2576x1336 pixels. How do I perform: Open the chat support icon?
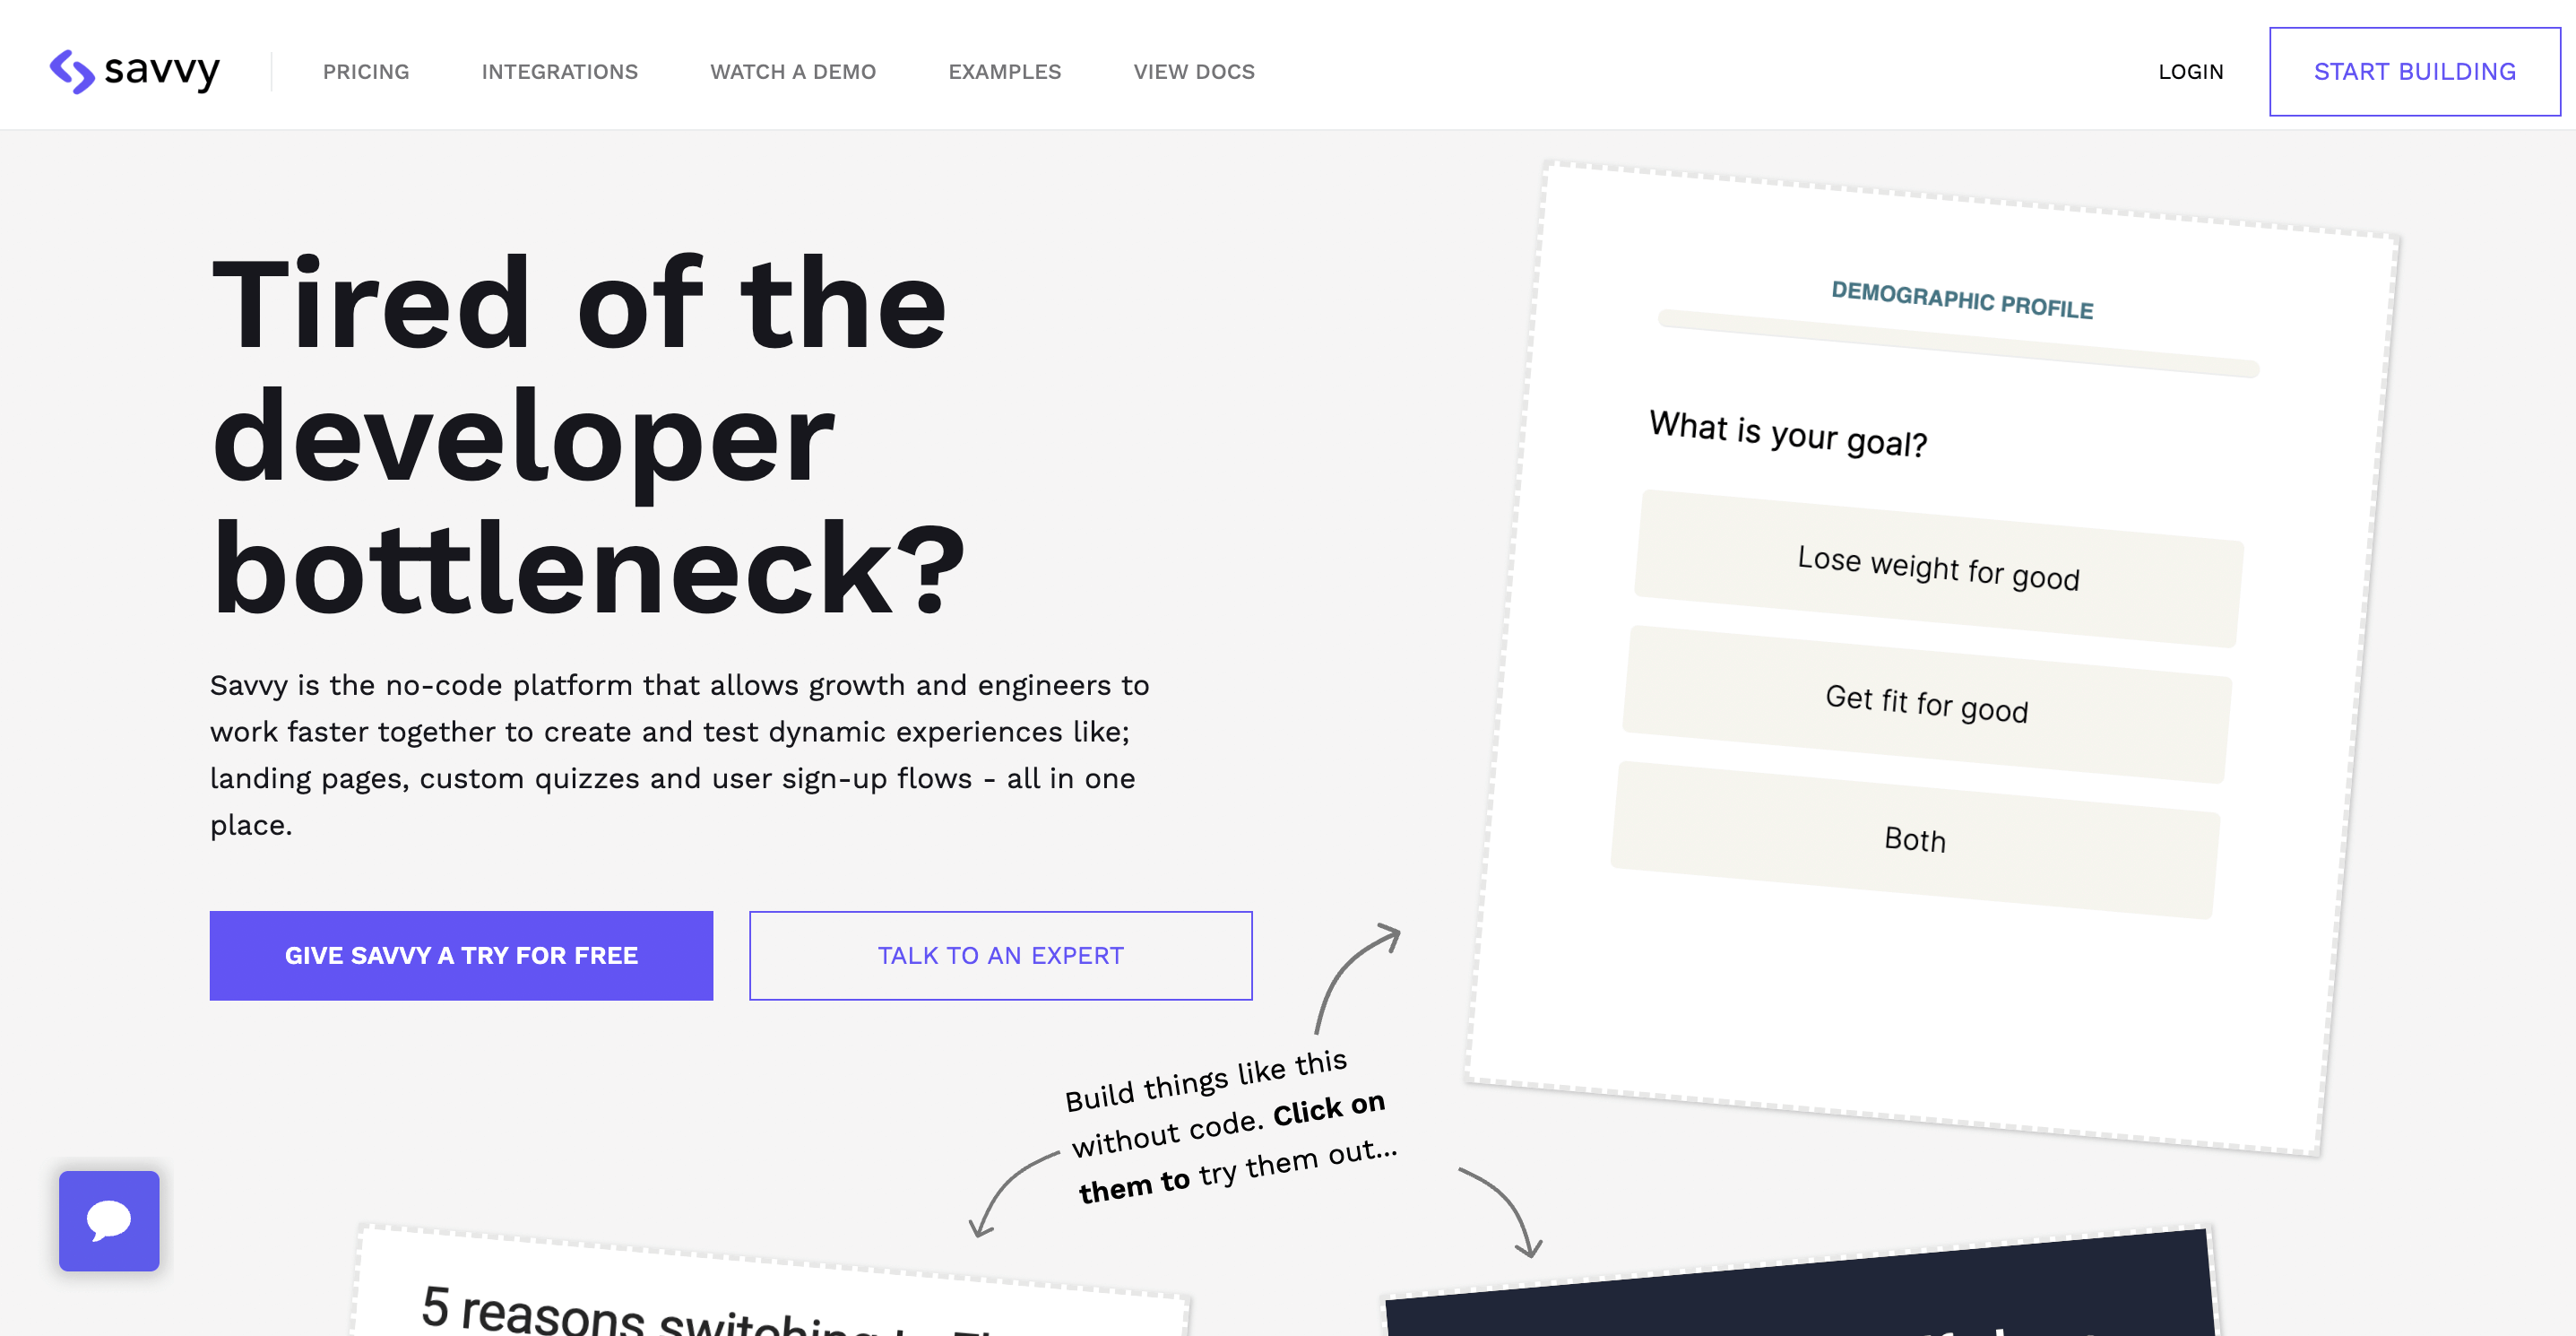(109, 1222)
